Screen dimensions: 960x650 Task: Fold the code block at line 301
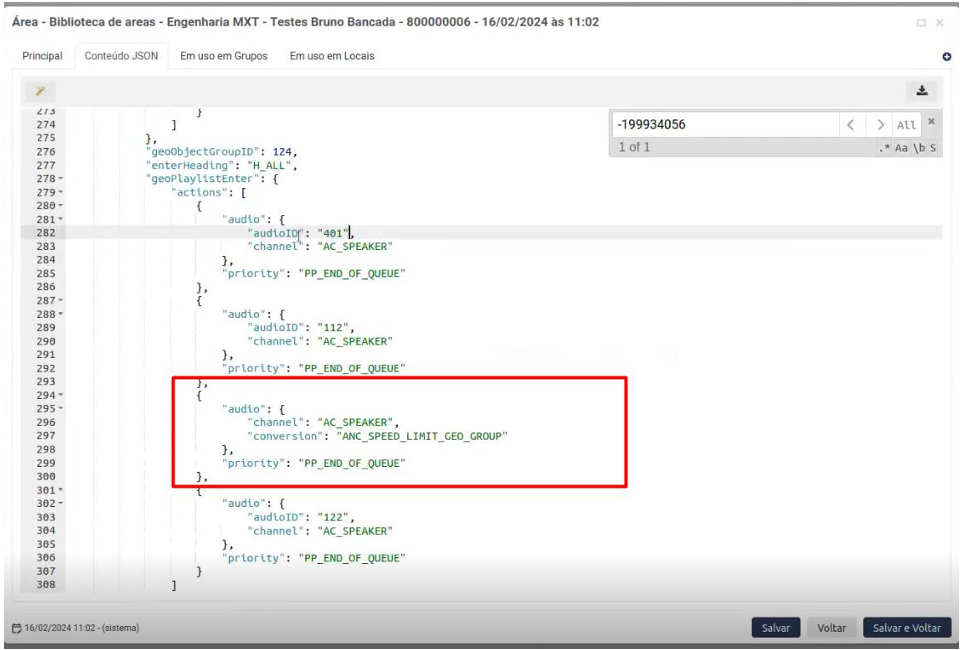pyautogui.click(x=62, y=490)
